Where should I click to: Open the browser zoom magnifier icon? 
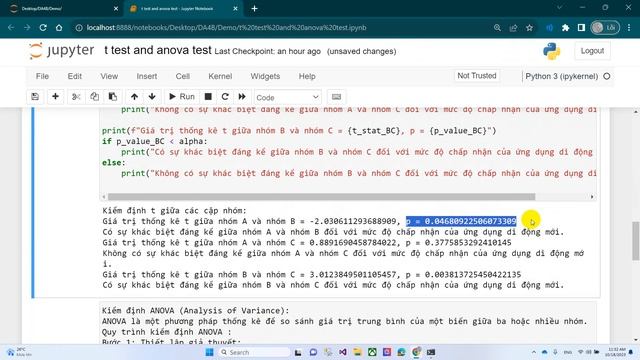click(497, 28)
